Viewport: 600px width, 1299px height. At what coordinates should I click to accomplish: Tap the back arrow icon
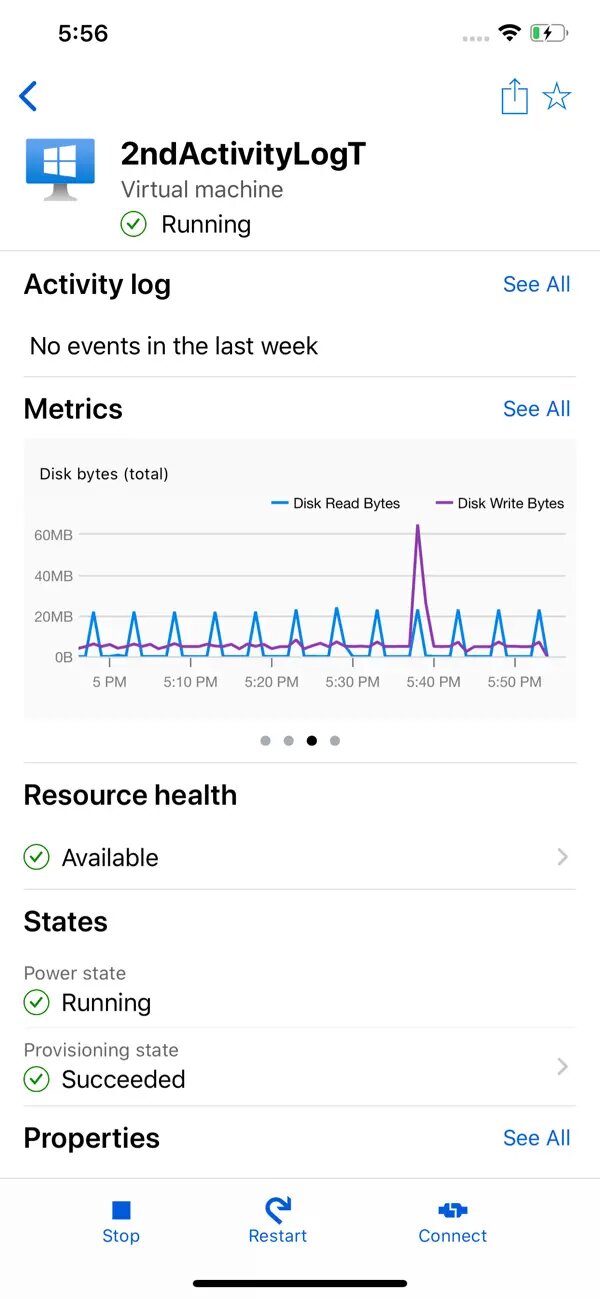(x=28, y=97)
